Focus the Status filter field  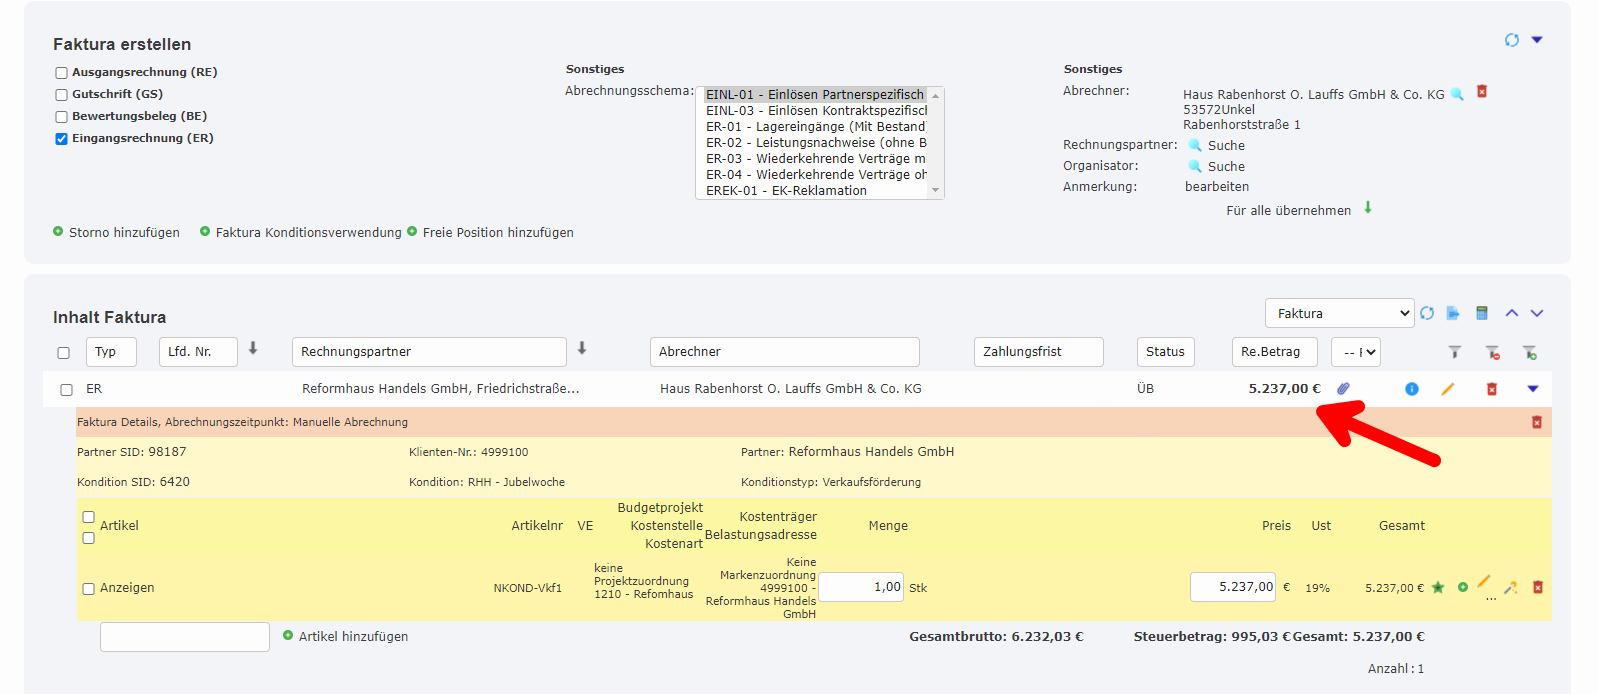point(1165,352)
